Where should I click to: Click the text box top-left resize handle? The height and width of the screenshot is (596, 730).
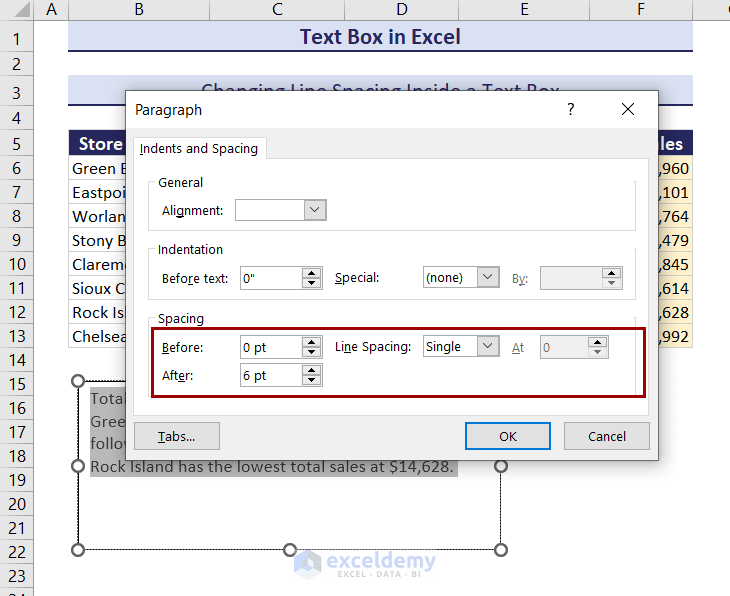(x=78, y=381)
